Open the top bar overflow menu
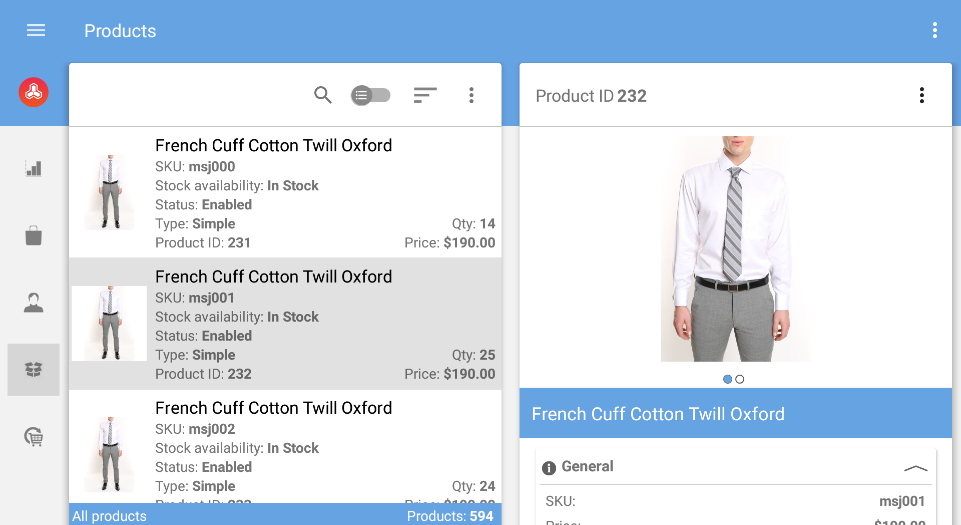 (934, 31)
